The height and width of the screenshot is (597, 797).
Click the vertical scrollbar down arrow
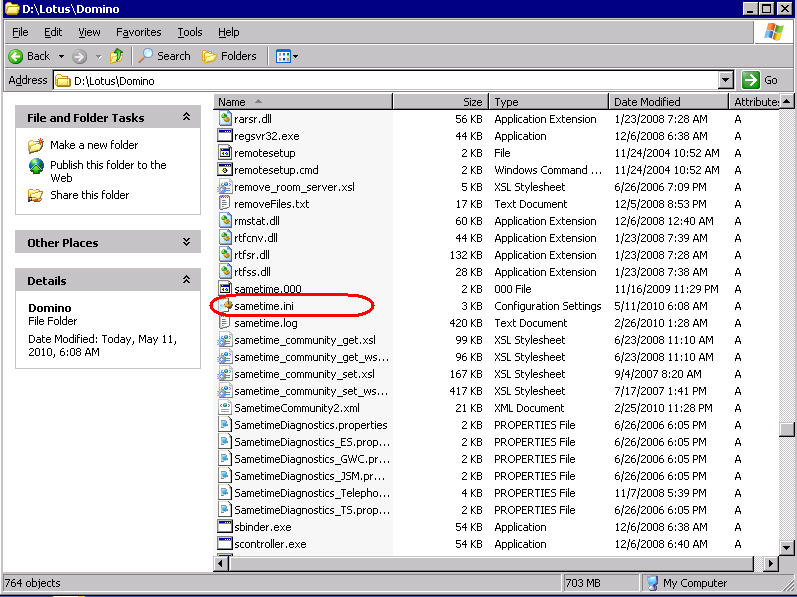click(786, 548)
